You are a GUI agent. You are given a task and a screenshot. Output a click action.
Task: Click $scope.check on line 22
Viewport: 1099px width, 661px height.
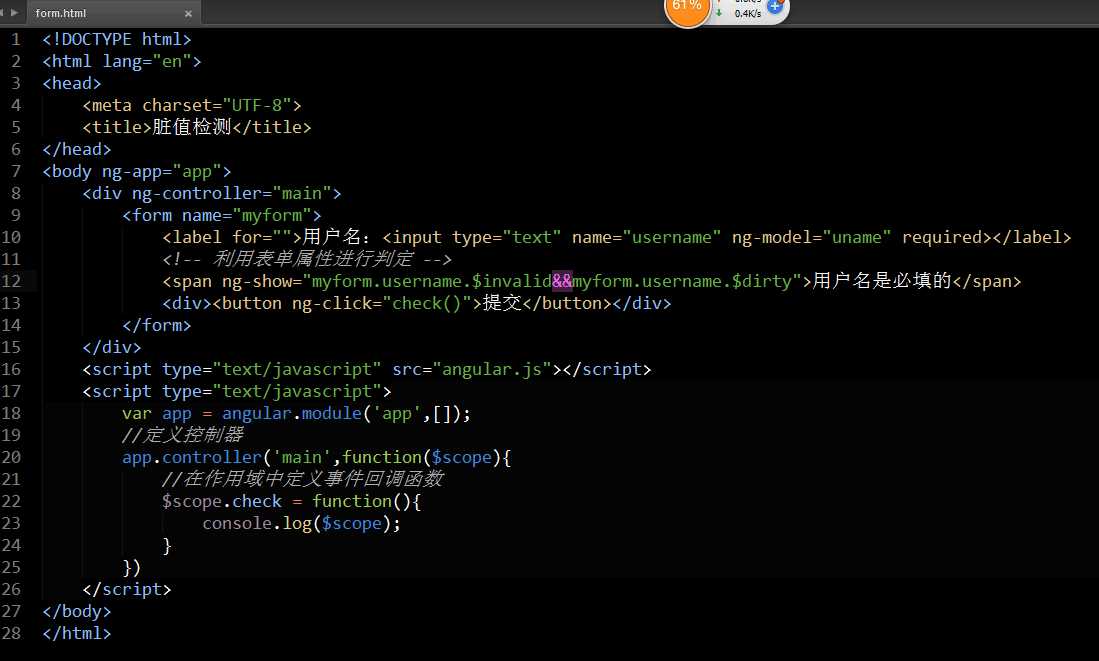(221, 502)
